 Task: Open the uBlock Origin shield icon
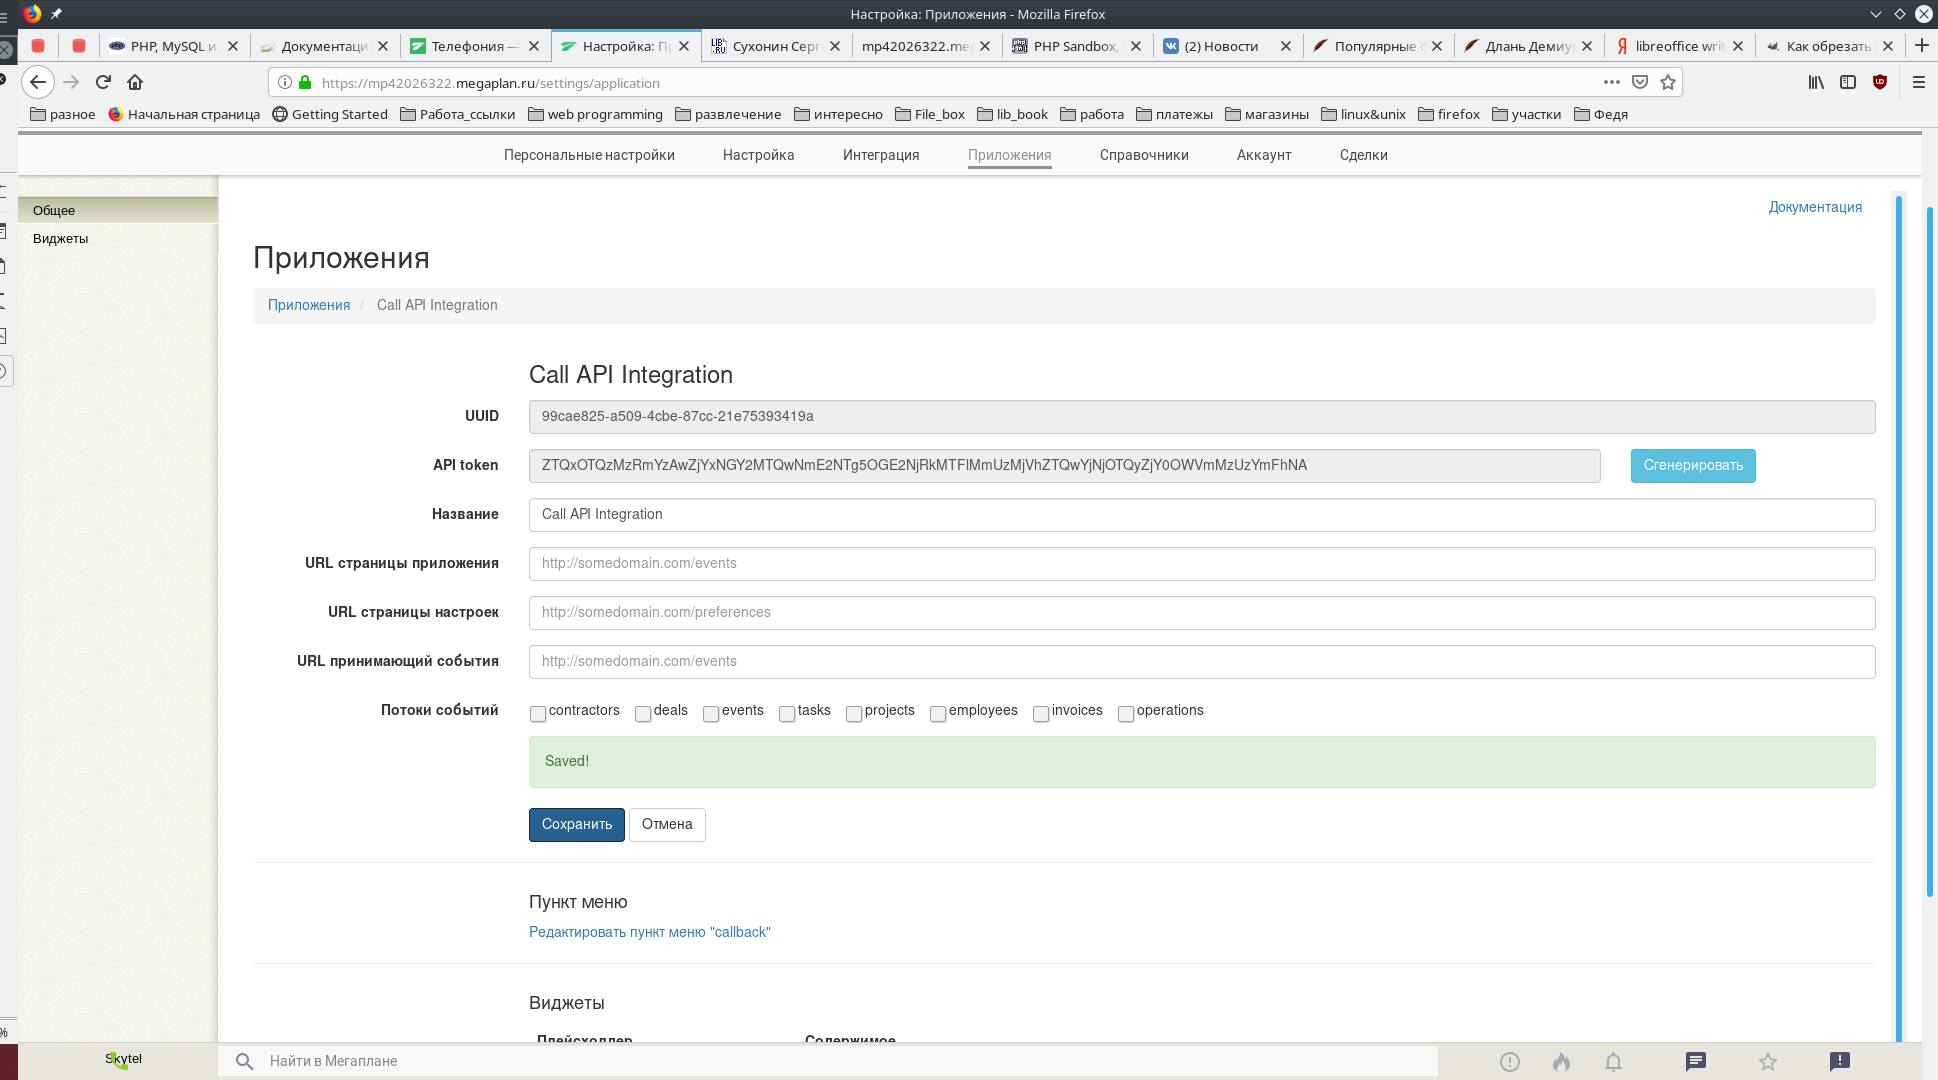point(1880,82)
